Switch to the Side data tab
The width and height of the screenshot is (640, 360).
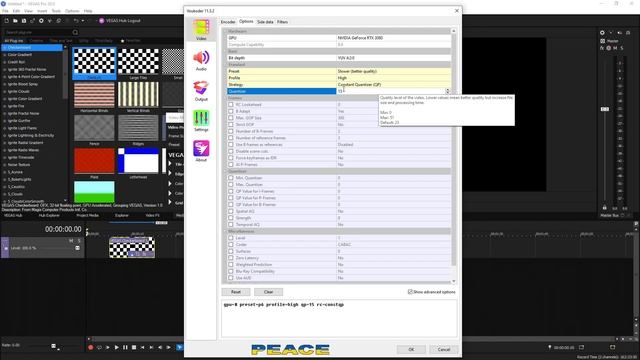tap(265, 22)
